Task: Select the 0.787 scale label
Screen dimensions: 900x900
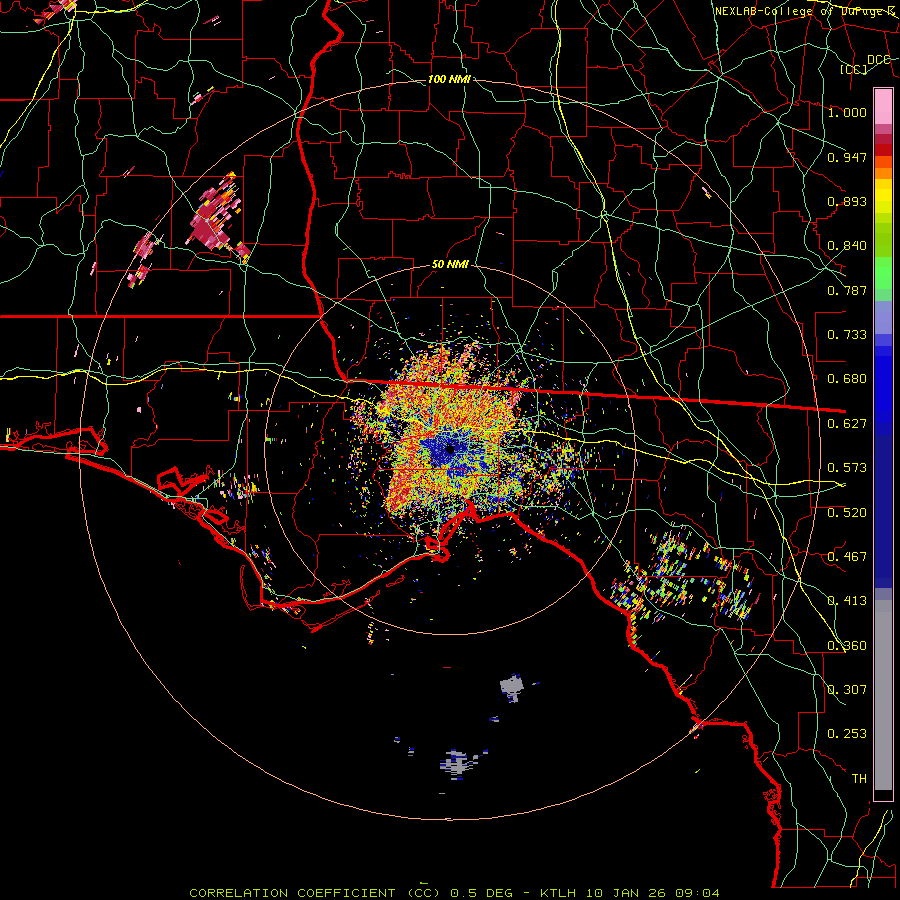Action: pyautogui.click(x=847, y=290)
